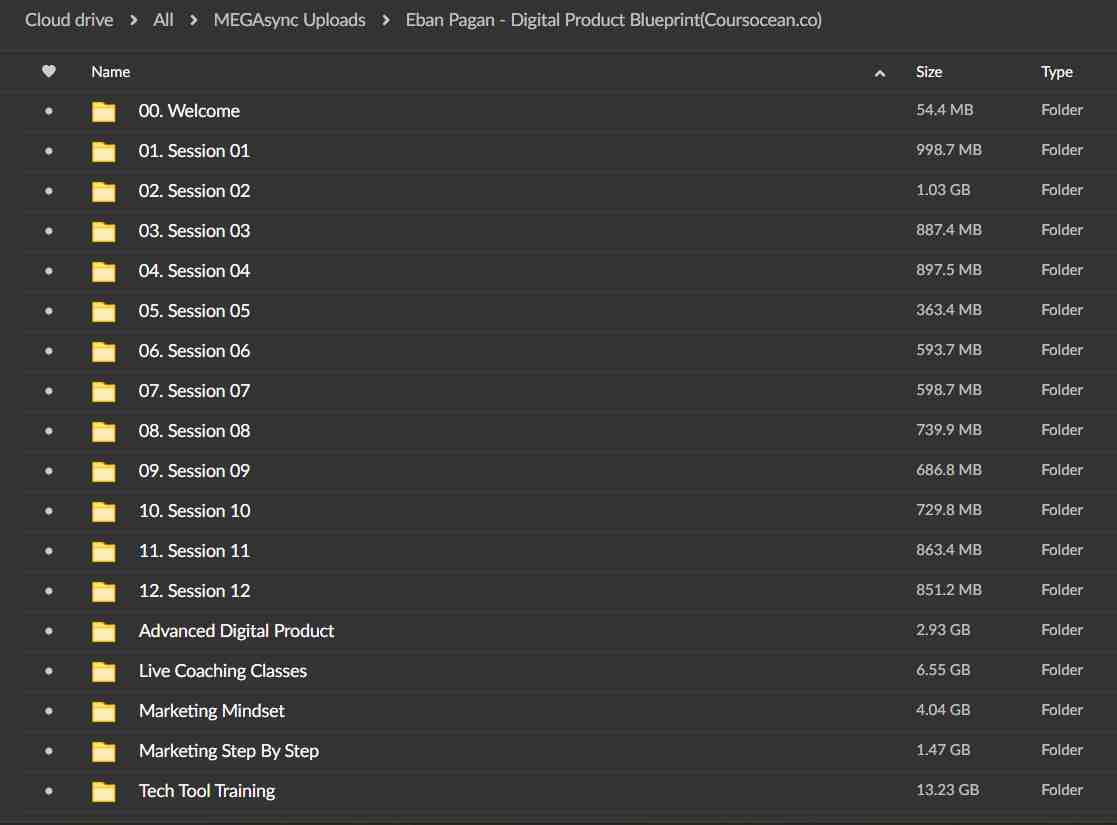Open the Advanced Digital Product folder icon
Image resolution: width=1117 pixels, height=825 pixels.
(x=103, y=631)
